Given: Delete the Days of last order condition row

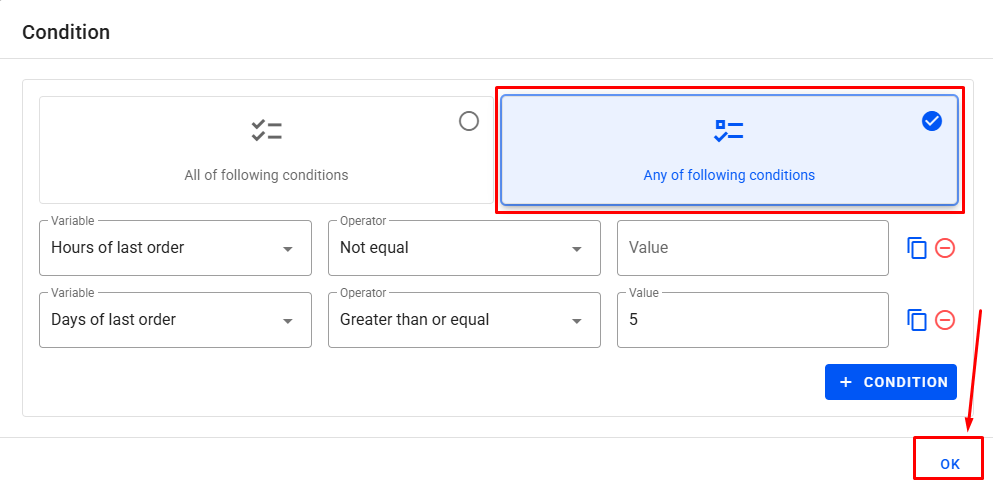Looking at the screenshot, I should tap(945, 320).
